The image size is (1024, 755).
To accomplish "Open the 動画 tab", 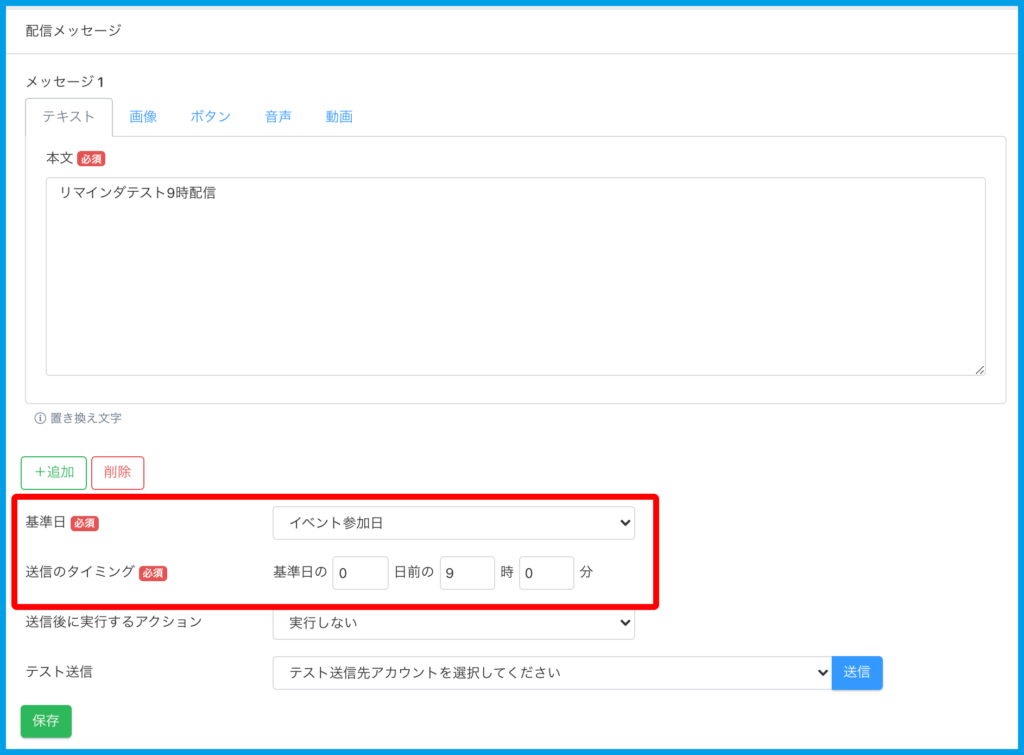I will coord(339,116).
